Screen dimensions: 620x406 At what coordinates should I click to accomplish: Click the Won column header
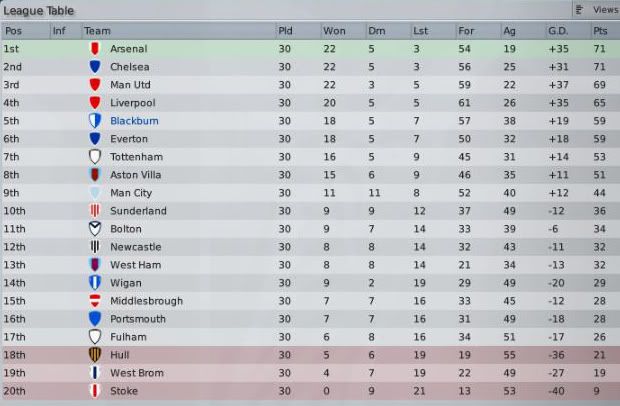click(x=334, y=31)
